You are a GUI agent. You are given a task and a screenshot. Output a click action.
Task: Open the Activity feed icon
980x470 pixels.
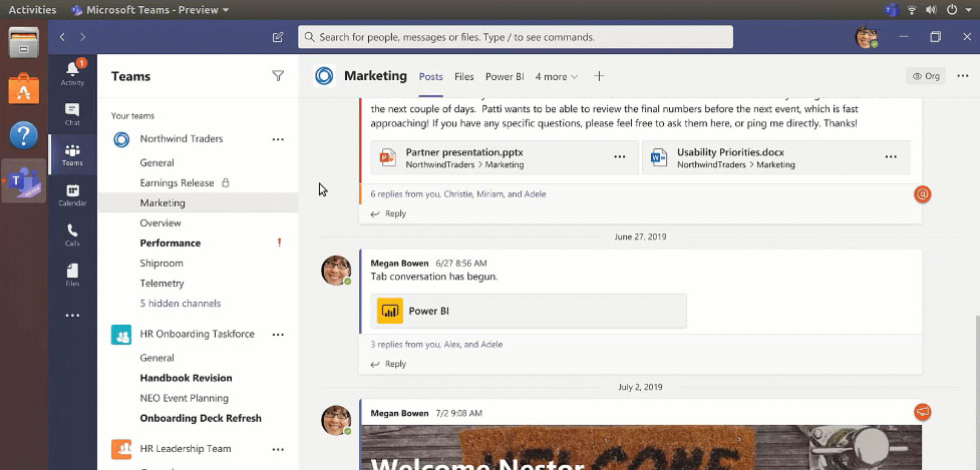click(72, 73)
